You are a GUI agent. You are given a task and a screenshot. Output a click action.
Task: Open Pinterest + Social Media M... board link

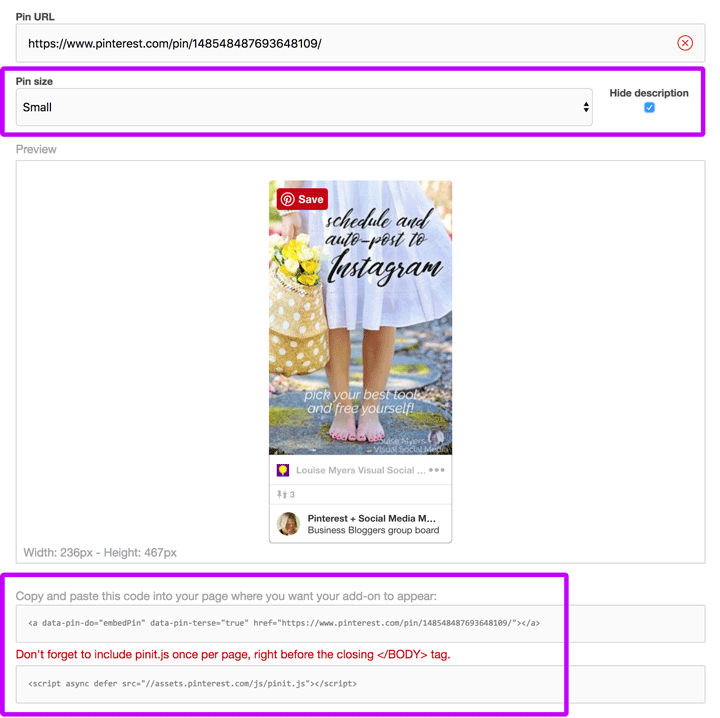pyautogui.click(x=371, y=518)
